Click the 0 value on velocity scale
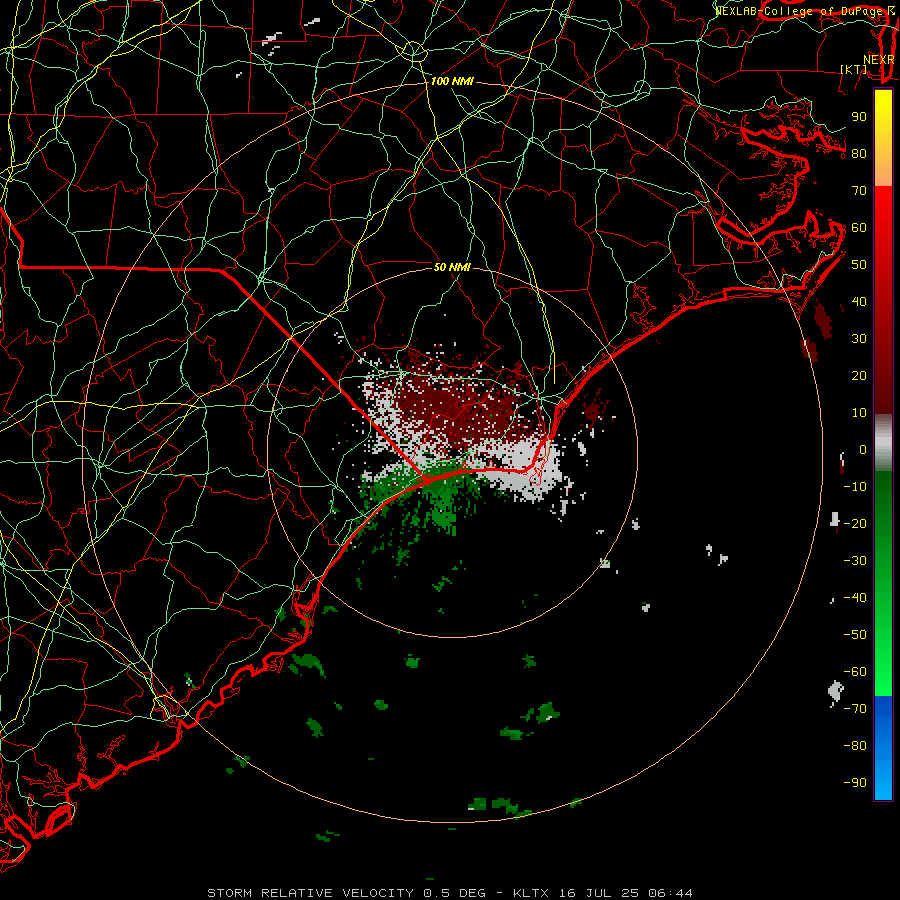 [x=863, y=449]
